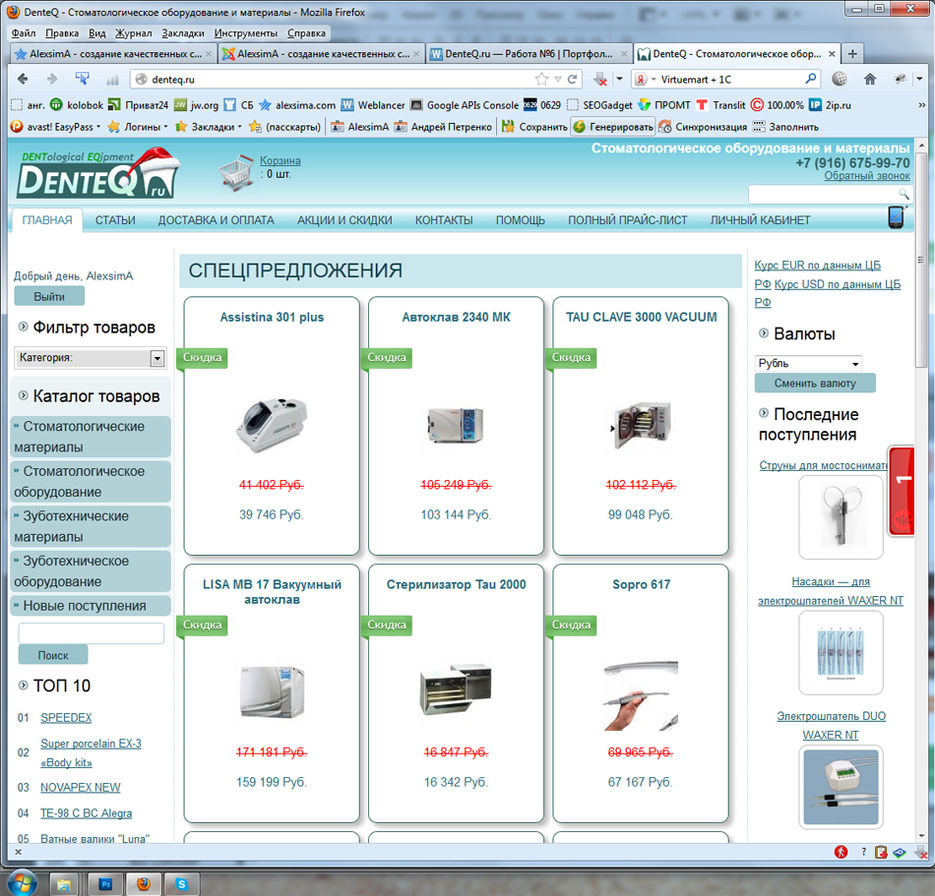Click the Windows Start button
Viewport: 935px width, 896px height.
(21, 882)
